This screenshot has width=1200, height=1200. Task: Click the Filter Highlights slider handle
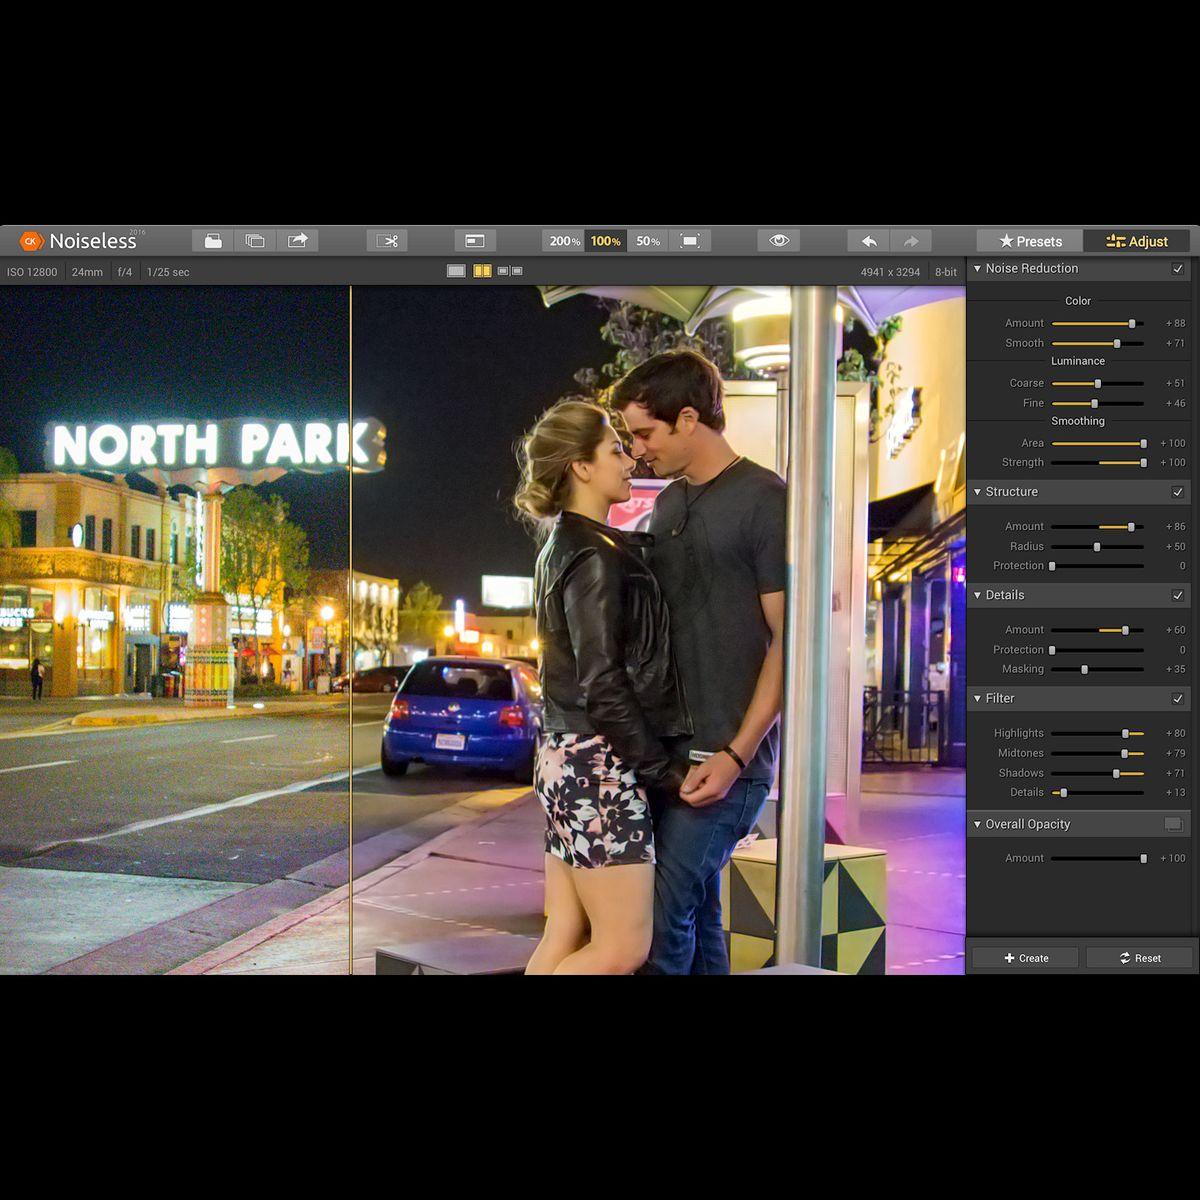(1125, 734)
